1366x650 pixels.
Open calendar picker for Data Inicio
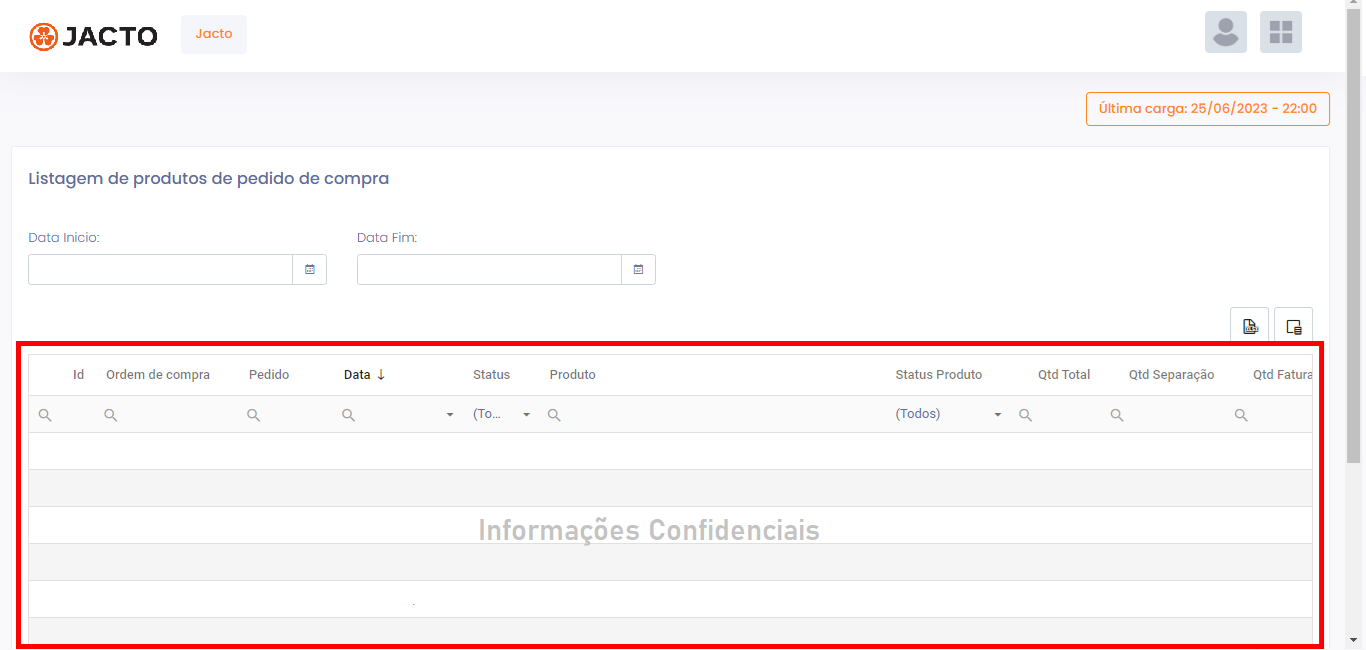point(310,270)
